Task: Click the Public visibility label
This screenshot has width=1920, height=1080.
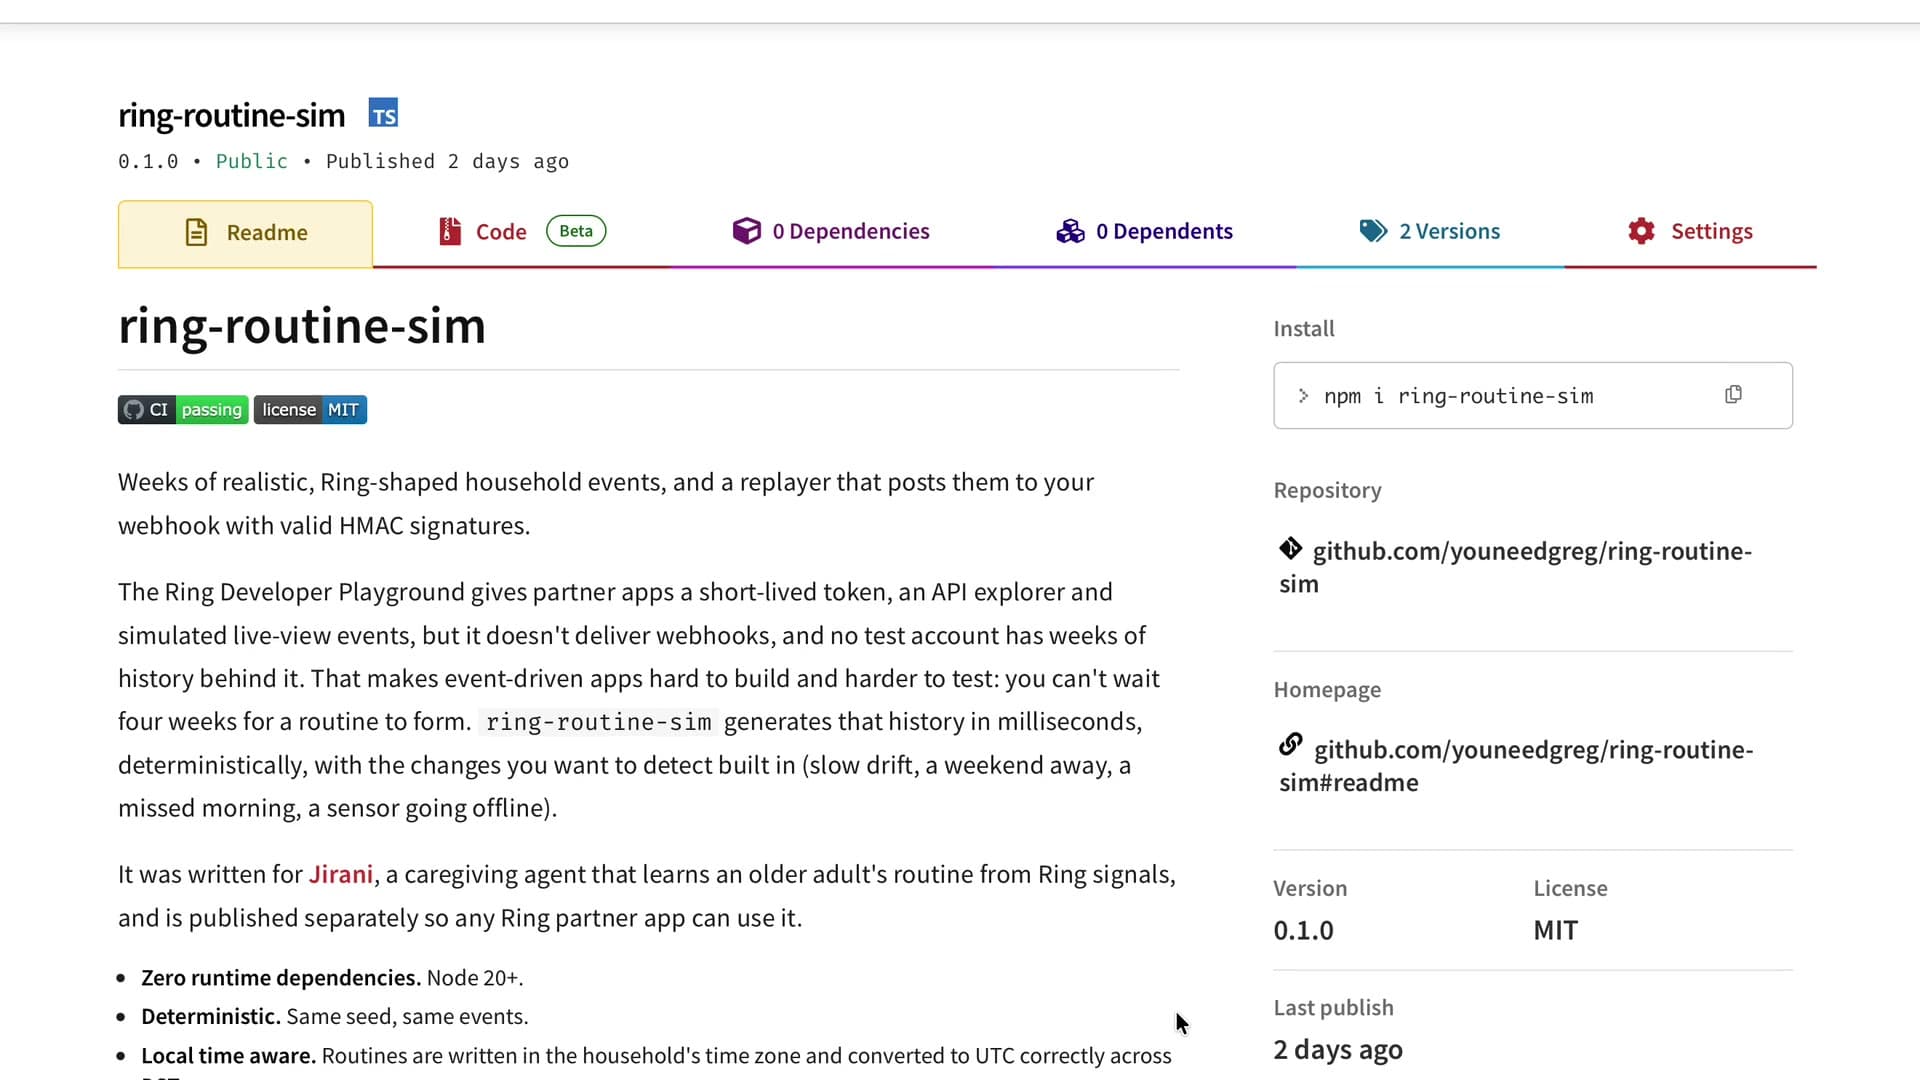Action: pos(252,162)
